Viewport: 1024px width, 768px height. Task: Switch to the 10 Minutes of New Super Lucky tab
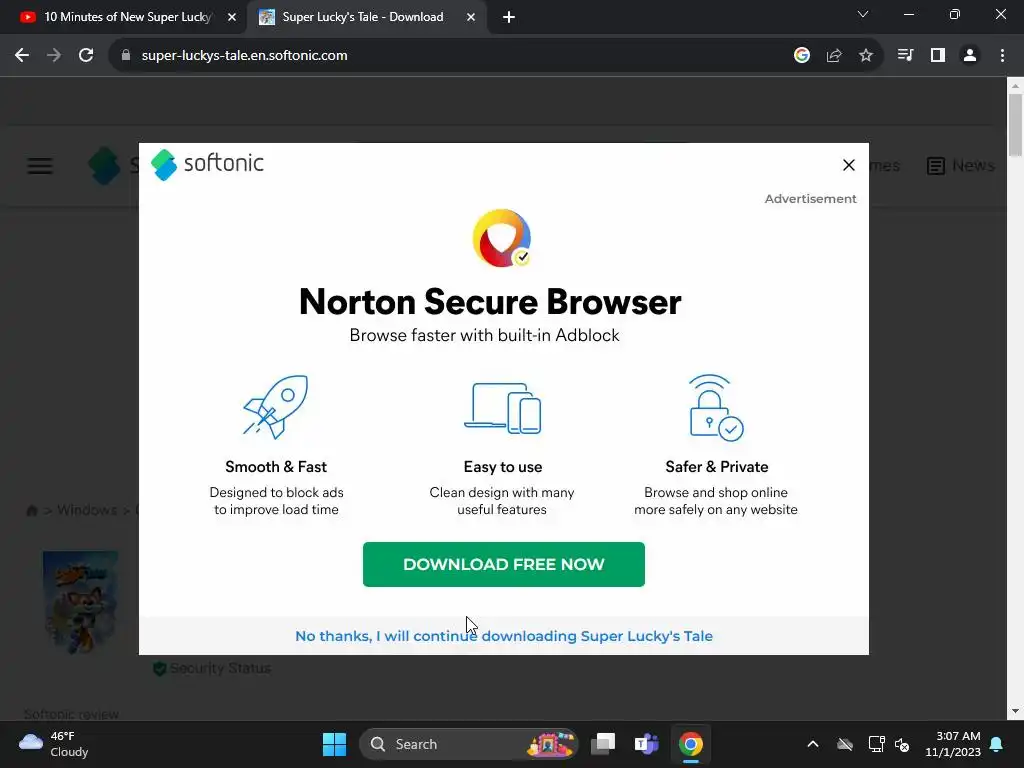coord(128,17)
